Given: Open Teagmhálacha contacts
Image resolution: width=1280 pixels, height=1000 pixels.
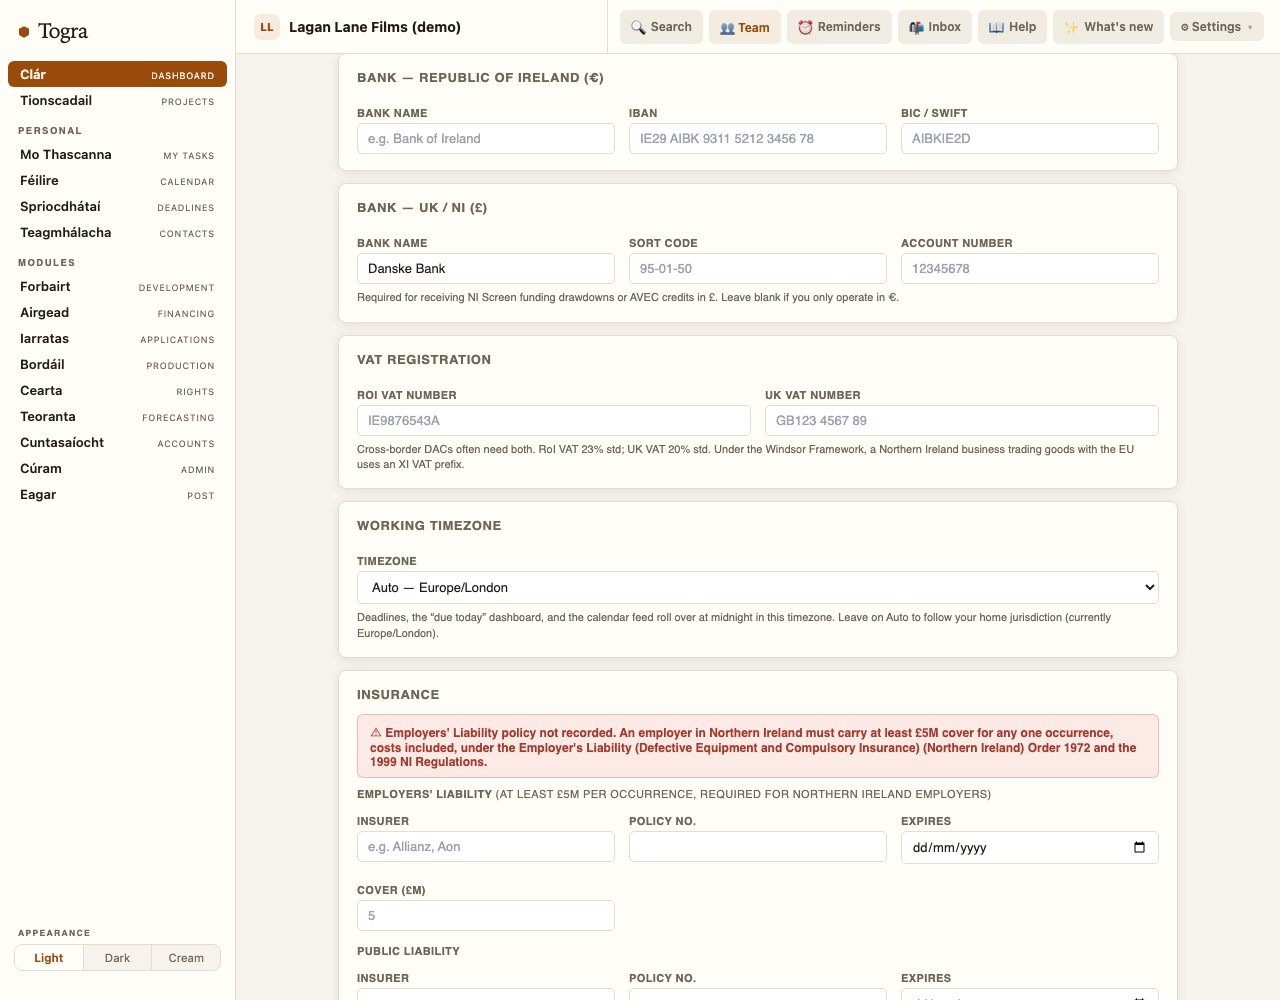Looking at the screenshot, I should point(117,233).
